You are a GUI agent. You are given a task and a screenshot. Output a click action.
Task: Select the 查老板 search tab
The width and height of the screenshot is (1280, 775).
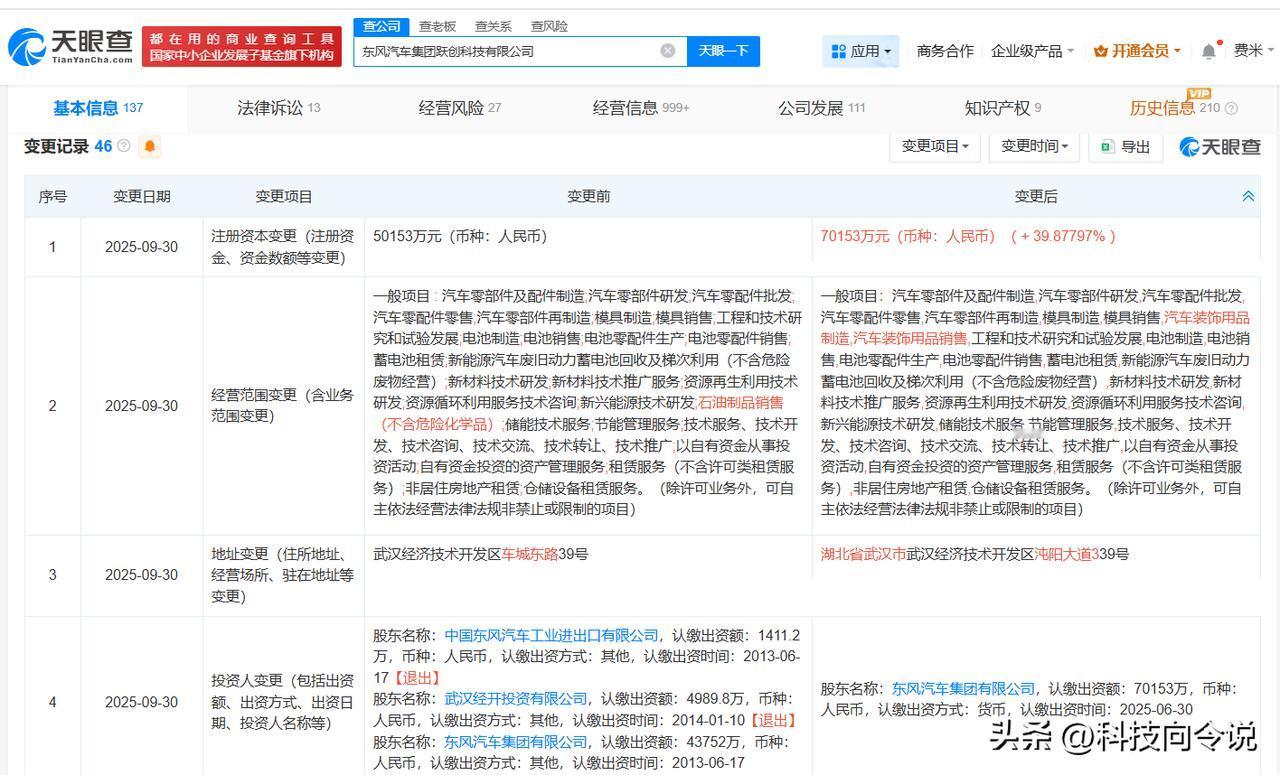pos(437,26)
